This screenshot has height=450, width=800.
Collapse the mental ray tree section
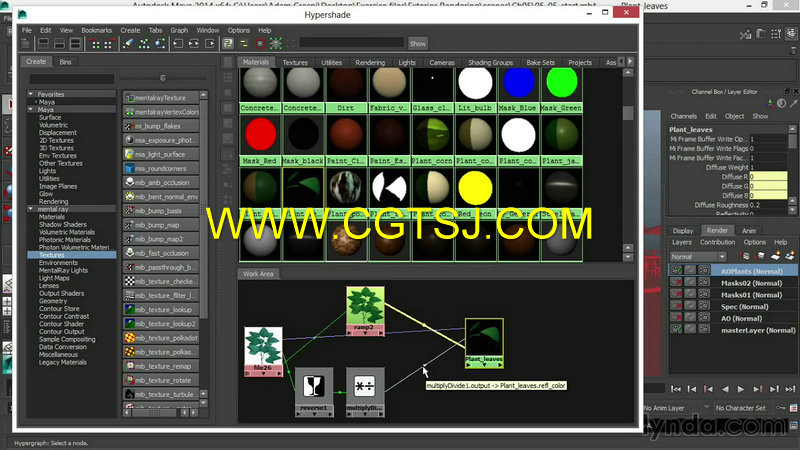31,209
